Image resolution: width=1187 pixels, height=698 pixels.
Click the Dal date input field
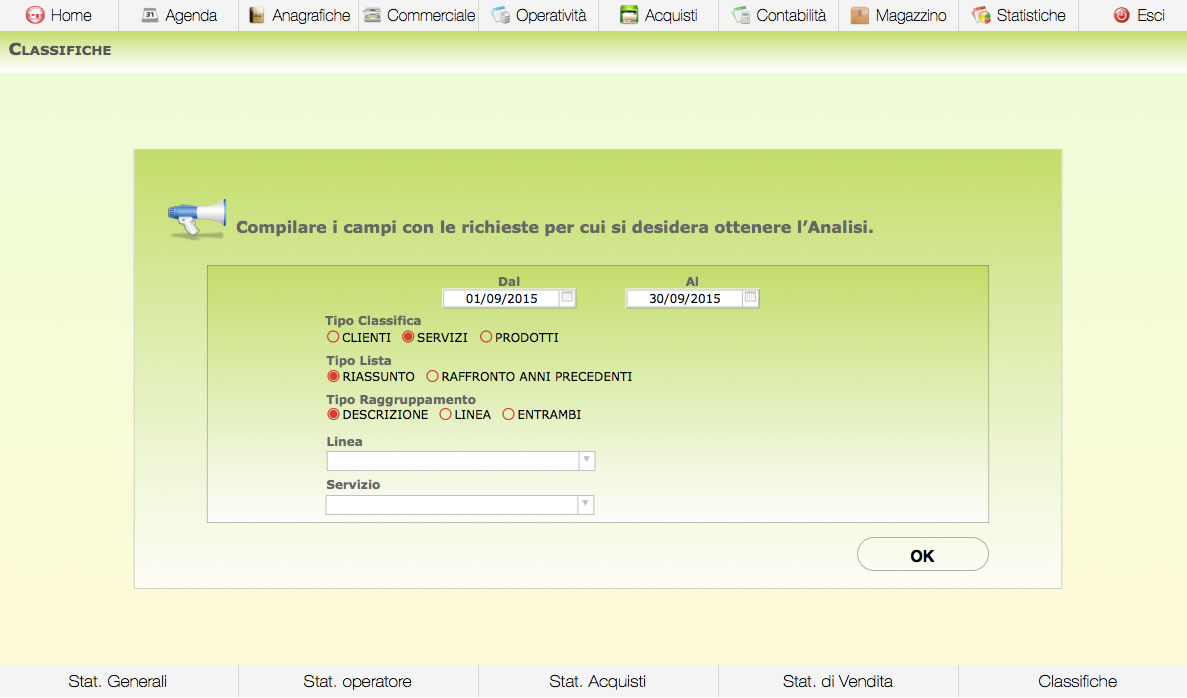pos(501,298)
